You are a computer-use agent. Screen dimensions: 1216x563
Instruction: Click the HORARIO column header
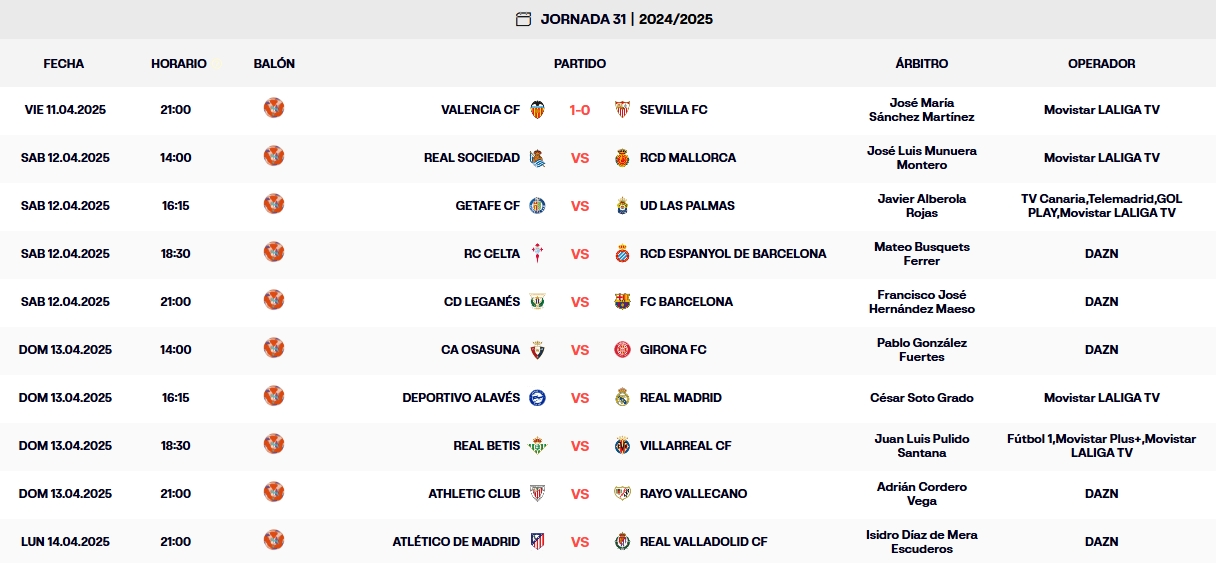(x=179, y=63)
